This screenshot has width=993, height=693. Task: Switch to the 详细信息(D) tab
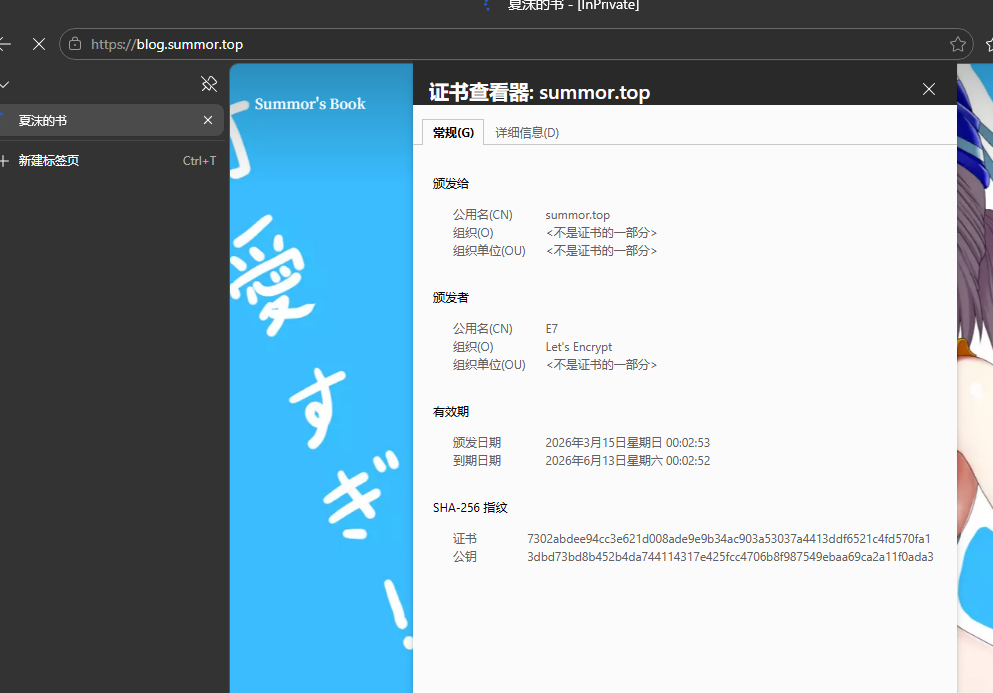[527, 132]
